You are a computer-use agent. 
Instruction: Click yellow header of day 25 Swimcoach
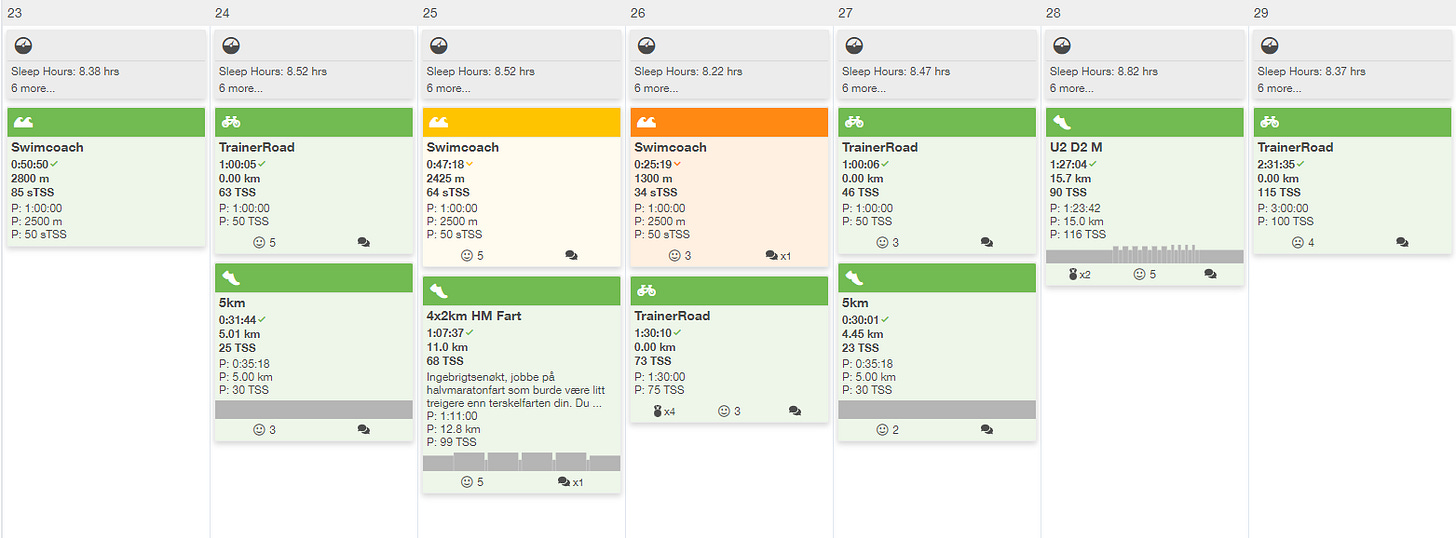[x=522, y=122]
